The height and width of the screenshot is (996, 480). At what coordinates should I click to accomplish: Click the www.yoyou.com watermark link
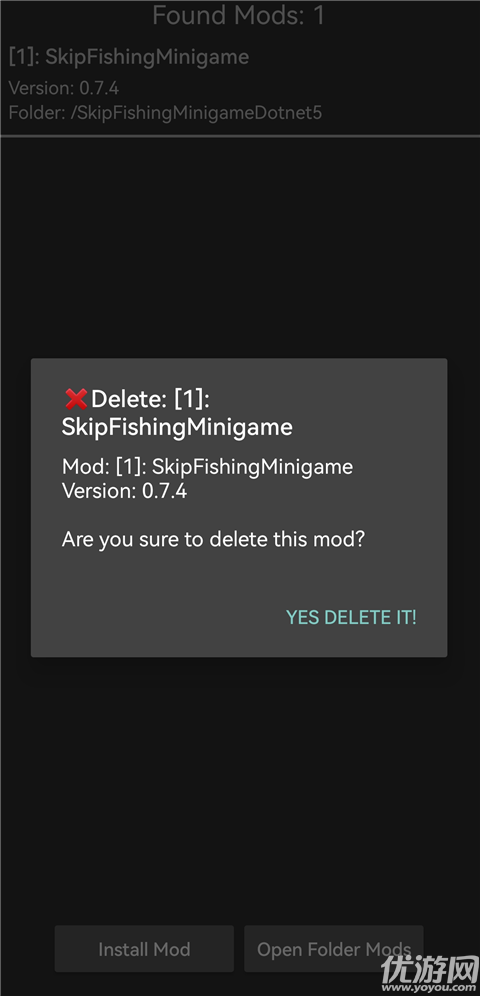point(441,986)
